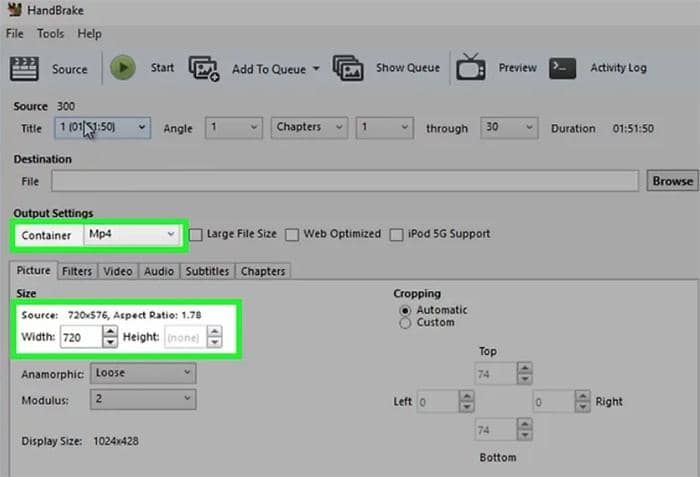Decrease Right crop with down arrow
This screenshot has height=477, width=700.
point(583,407)
